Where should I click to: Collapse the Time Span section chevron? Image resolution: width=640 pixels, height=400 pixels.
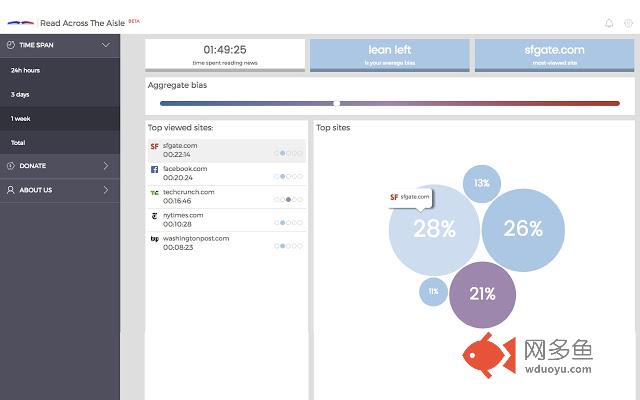(x=106, y=45)
